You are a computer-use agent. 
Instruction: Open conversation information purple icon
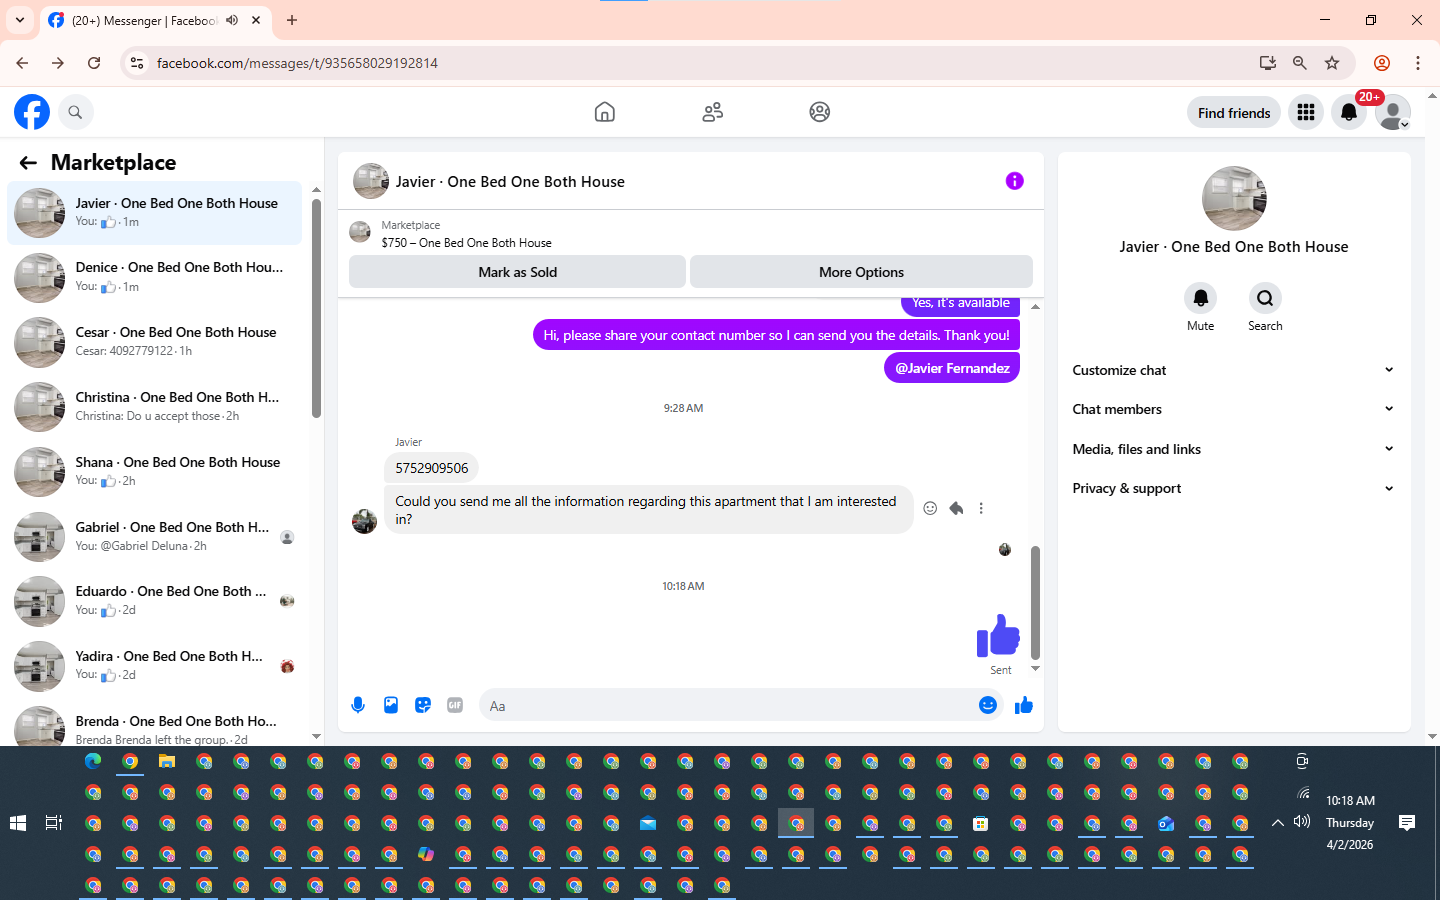(1015, 181)
